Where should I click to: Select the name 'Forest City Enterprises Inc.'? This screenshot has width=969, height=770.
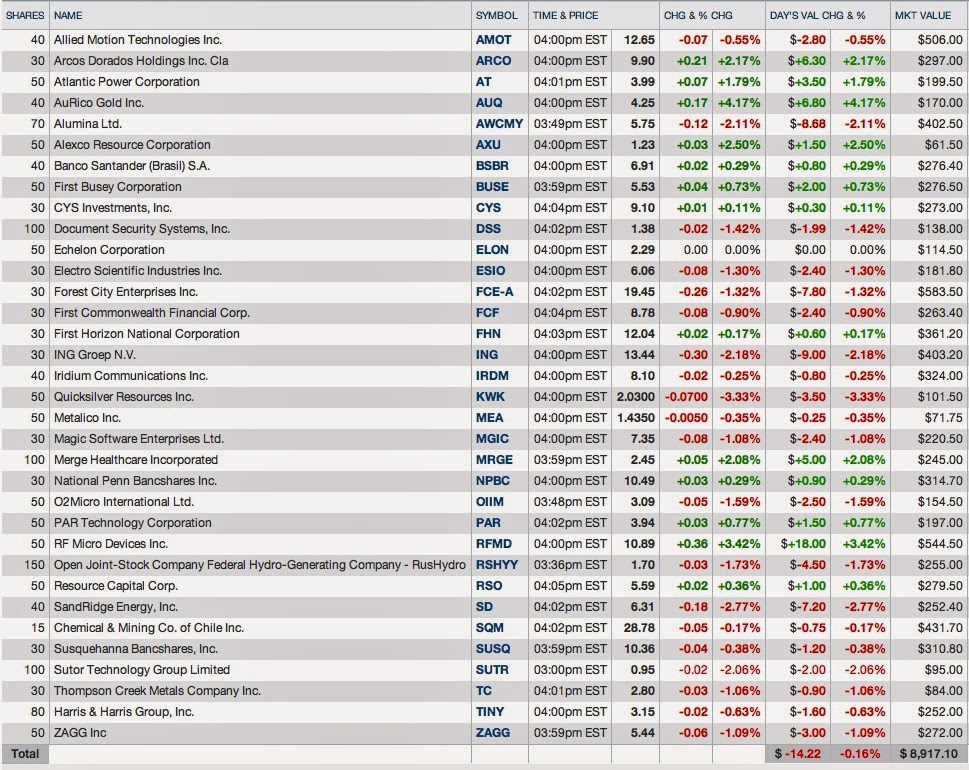point(126,292)
